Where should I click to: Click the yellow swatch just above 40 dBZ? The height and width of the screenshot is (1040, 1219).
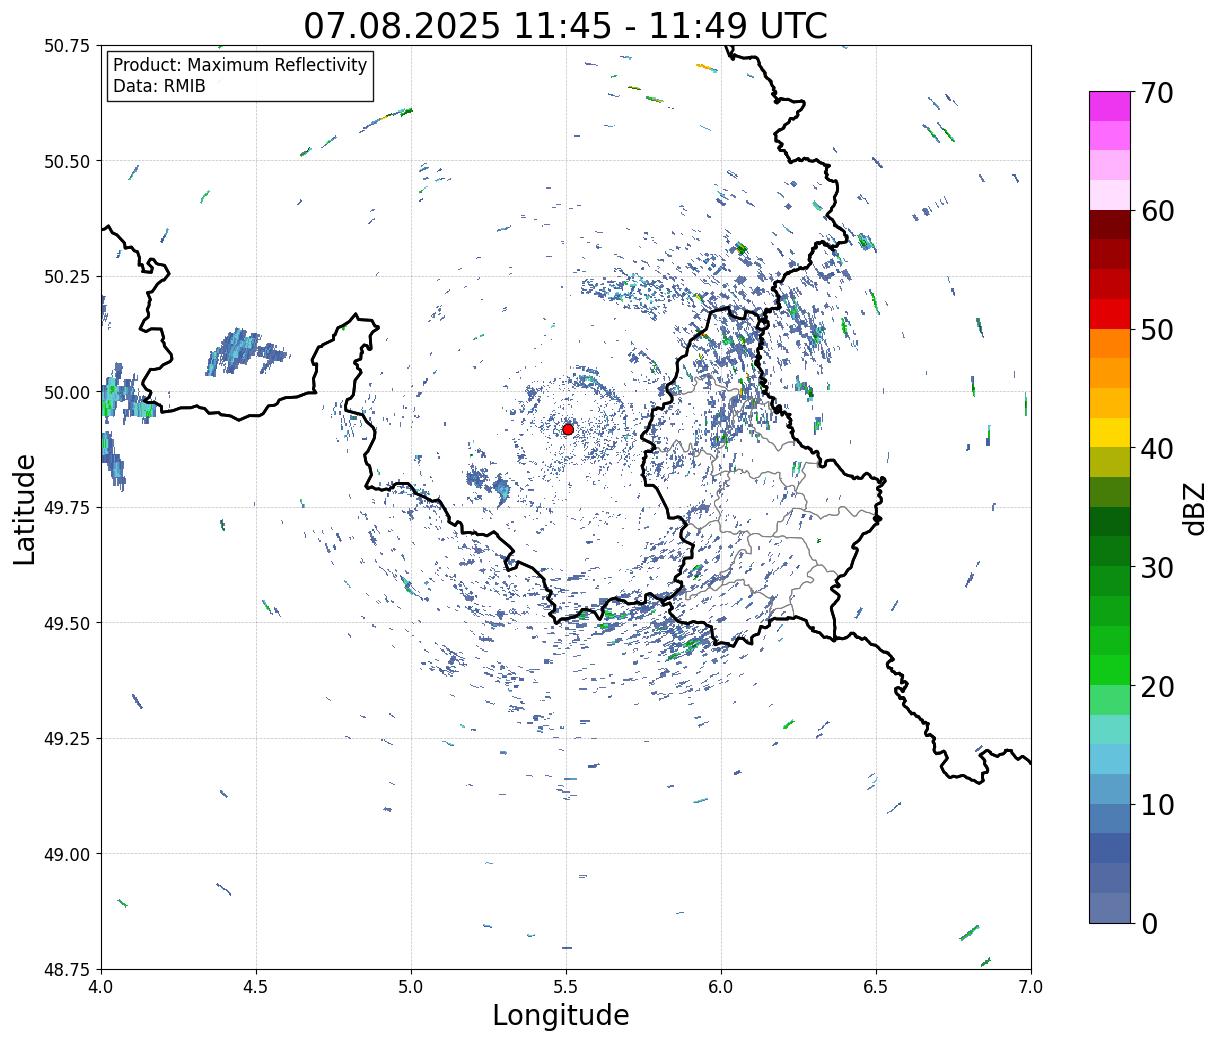click(1110, 433)
